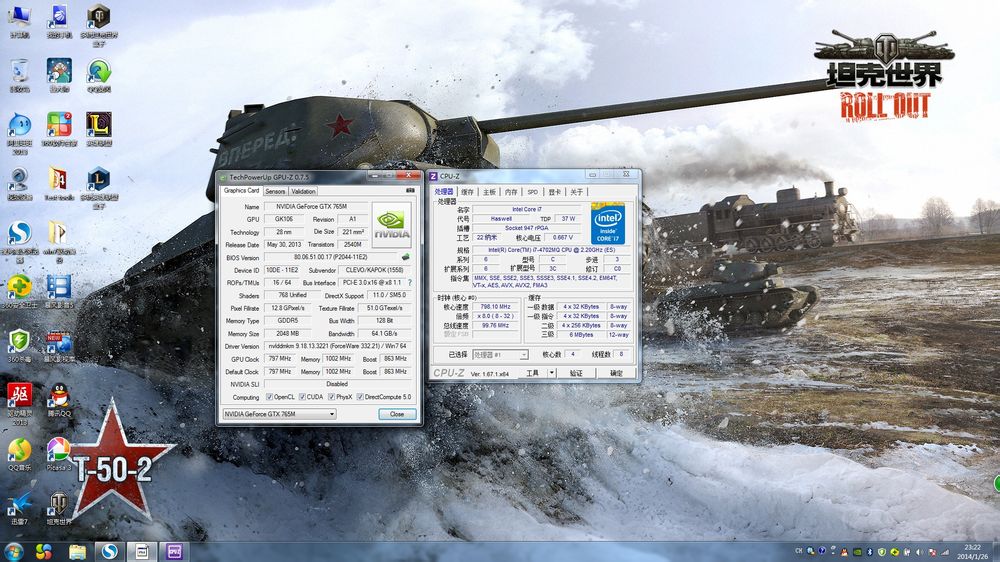Click the Driver Version field in GPU-Z
Image resolution: width=1000 pixels, height=562 pixels.
[x=337, y=346]
